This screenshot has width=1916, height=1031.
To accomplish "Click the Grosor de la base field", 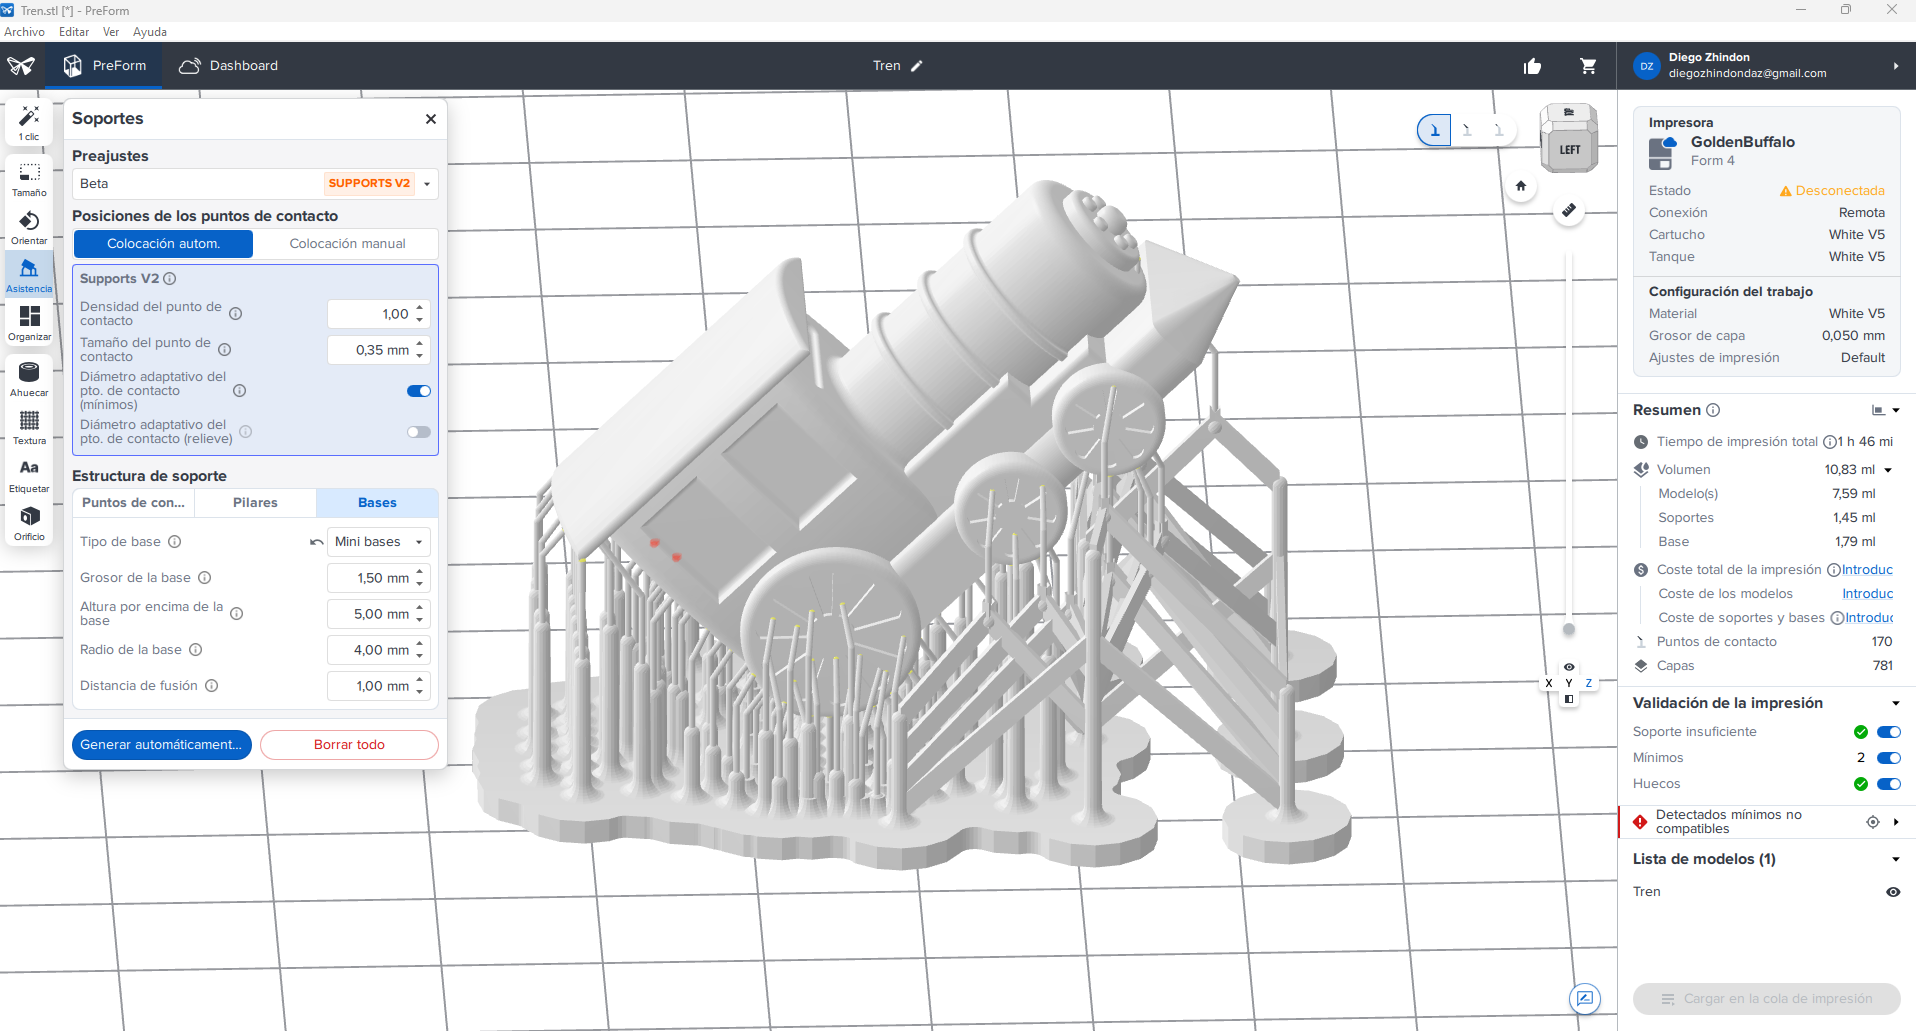I will [x=379, y=578].
